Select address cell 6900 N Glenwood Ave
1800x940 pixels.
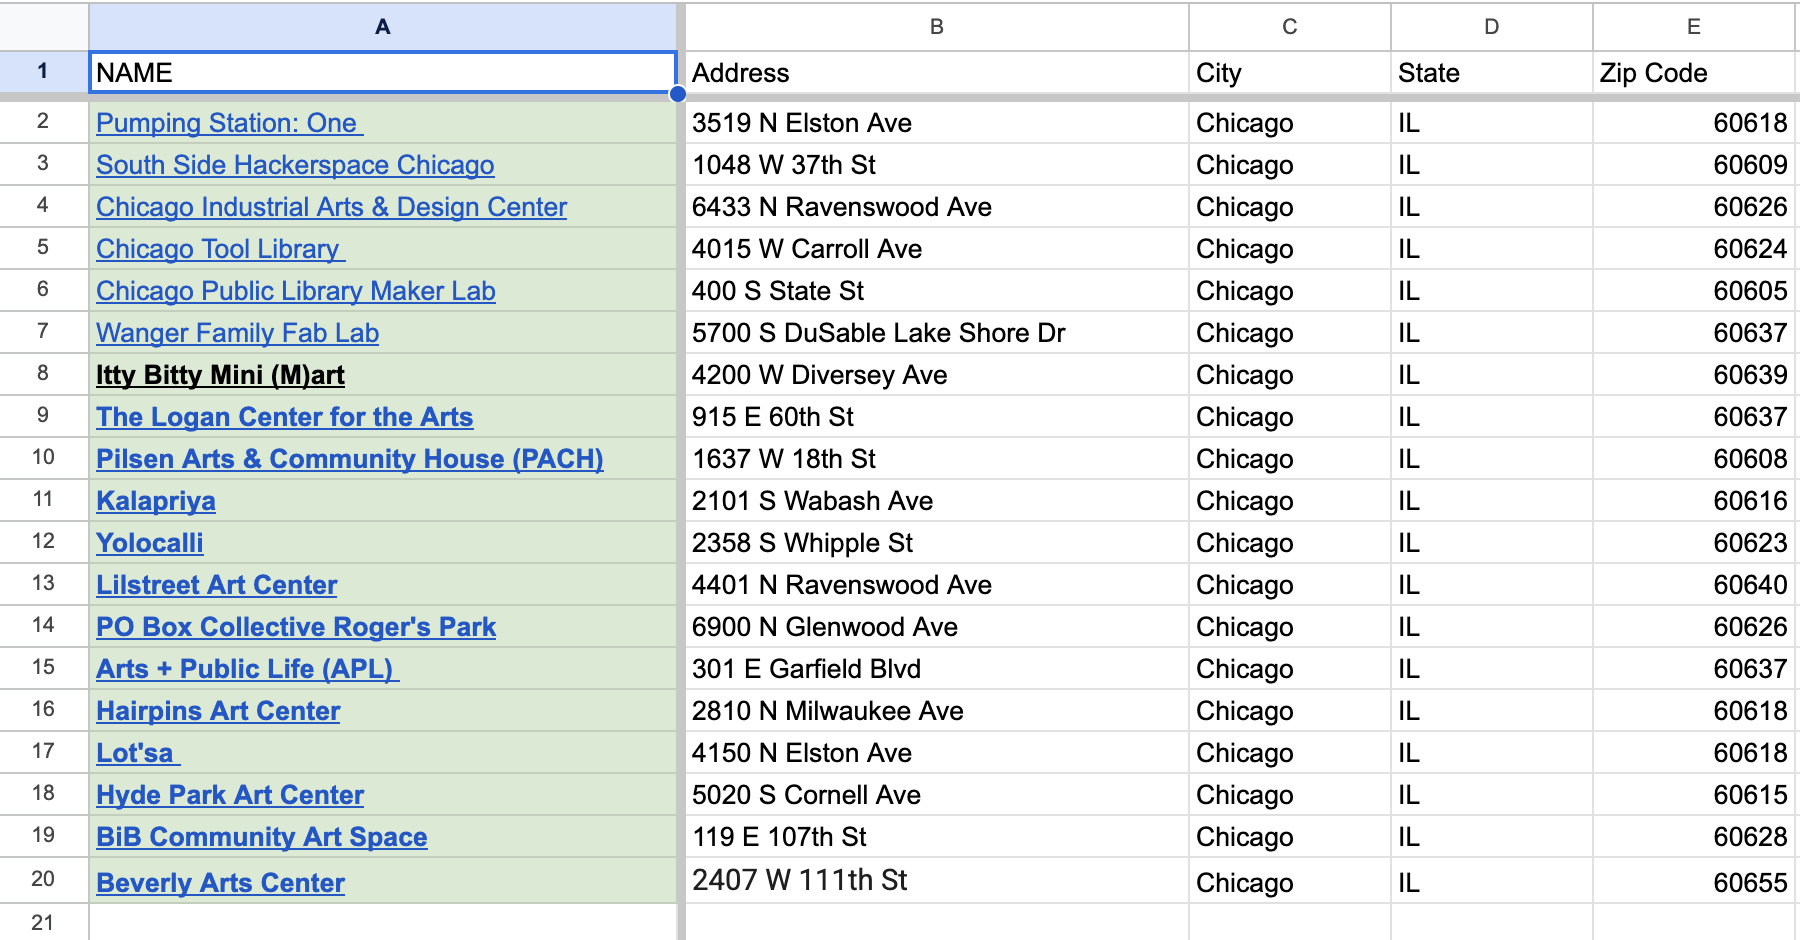tap(937, 627)
